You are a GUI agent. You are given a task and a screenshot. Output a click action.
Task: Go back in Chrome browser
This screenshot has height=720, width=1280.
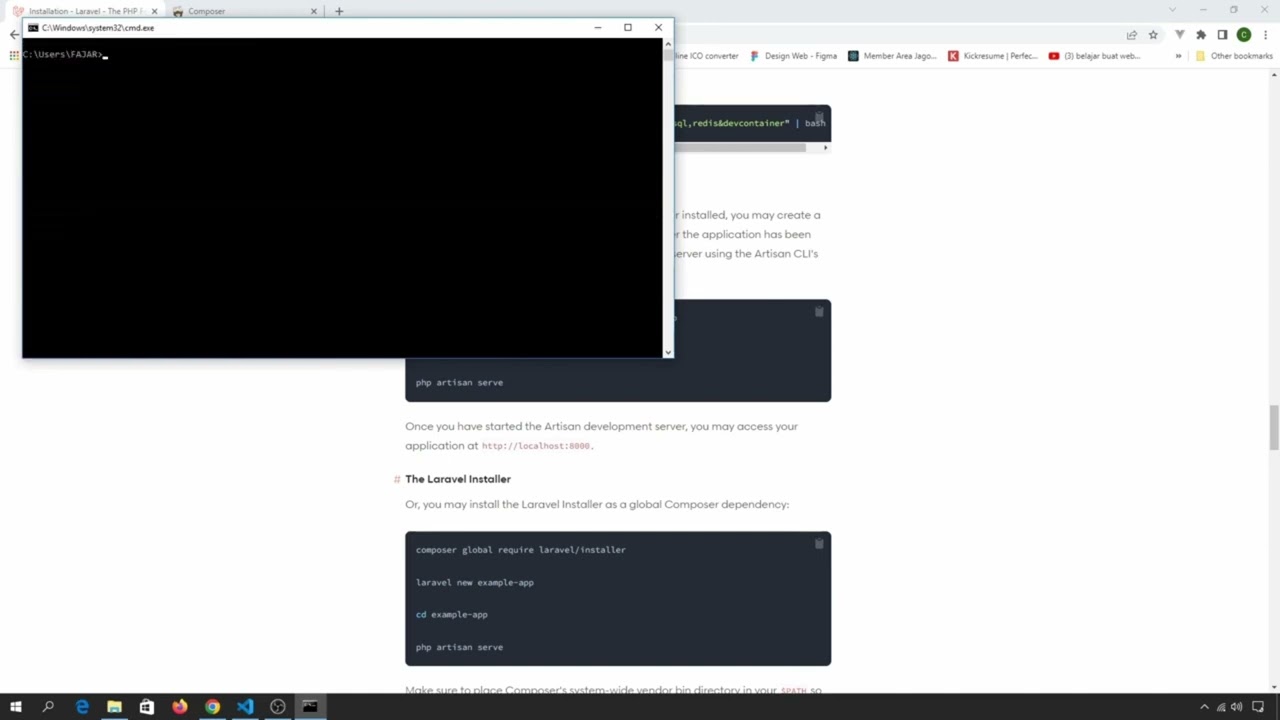[x=14, y=34]
